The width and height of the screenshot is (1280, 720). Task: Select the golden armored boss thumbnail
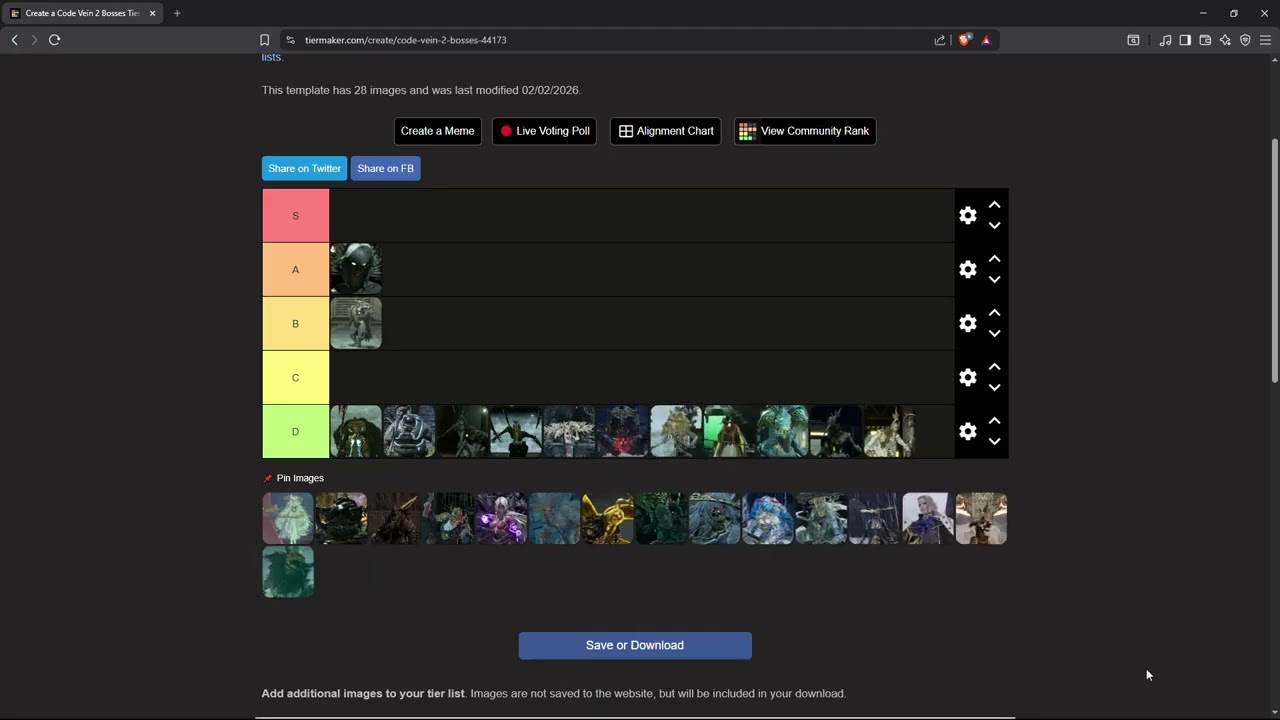(608, 518)
